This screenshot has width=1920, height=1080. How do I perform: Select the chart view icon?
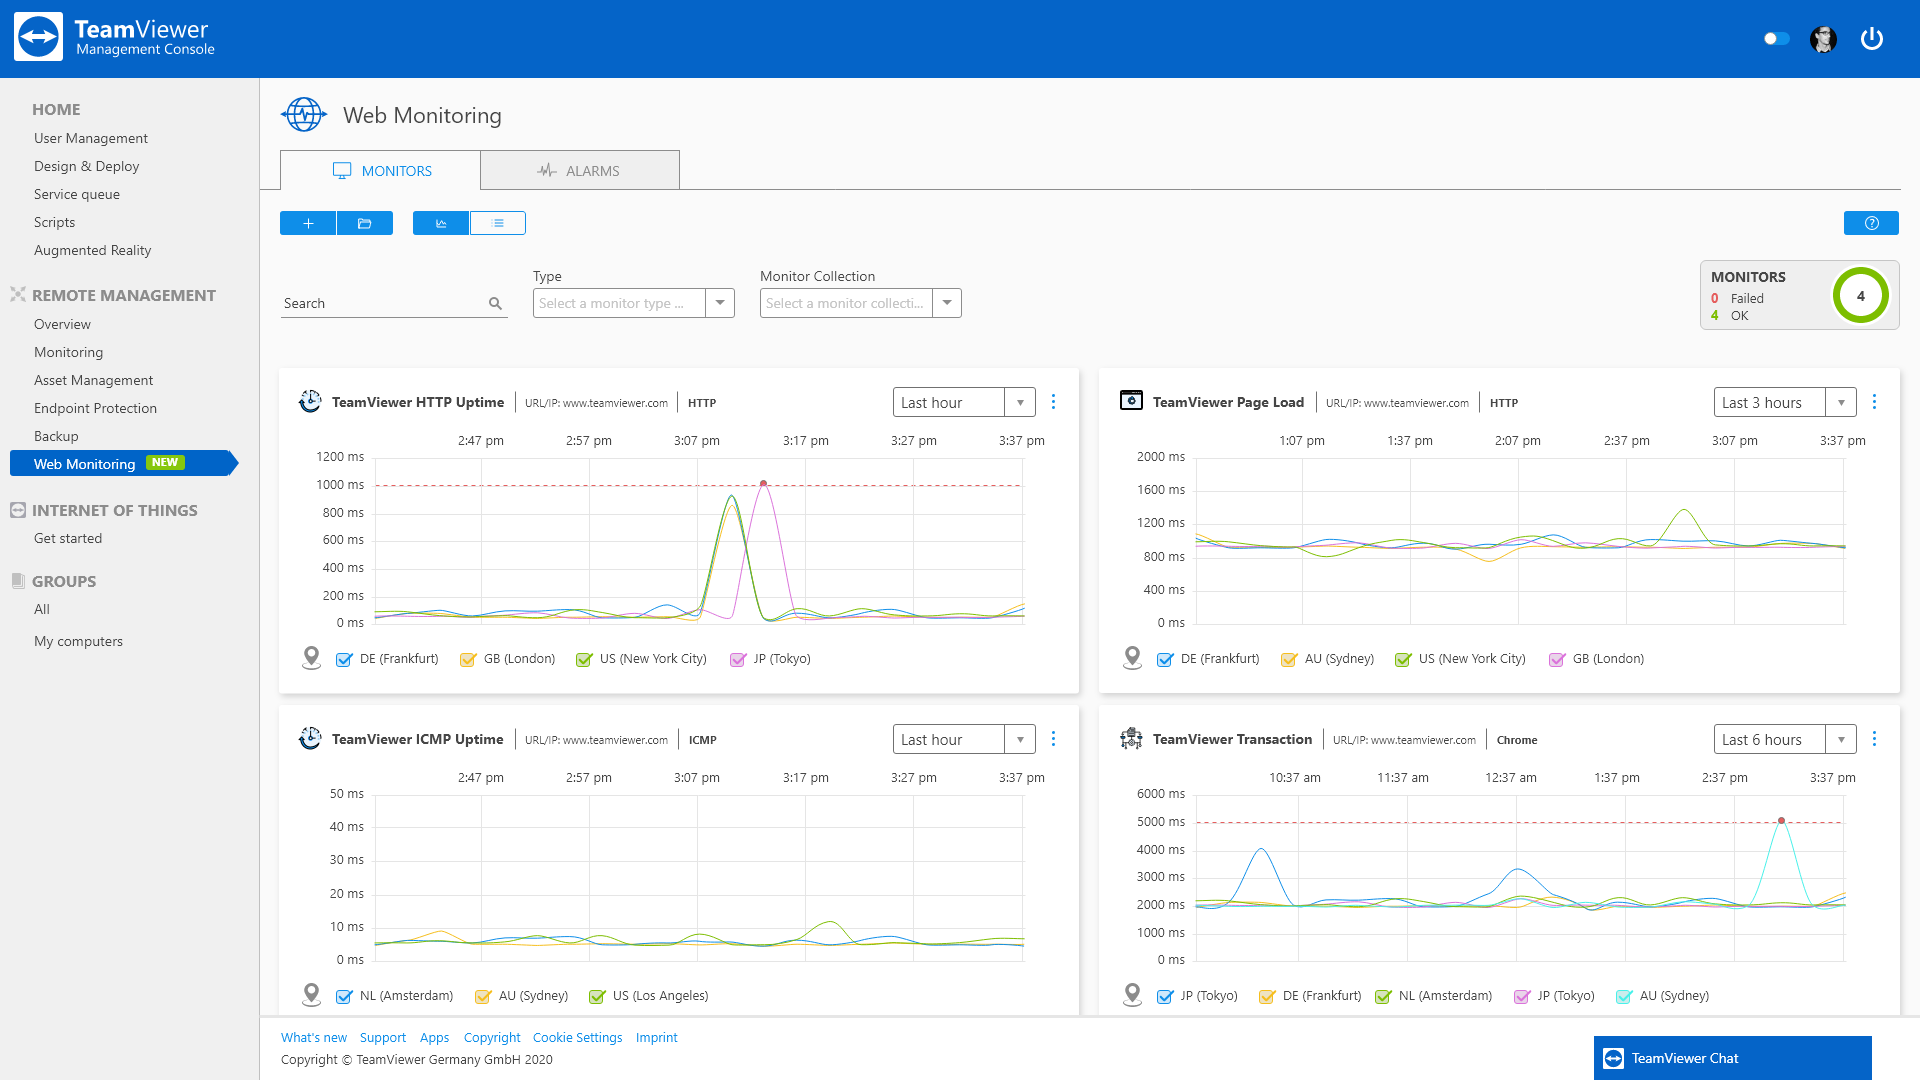(x=440, y=223)
